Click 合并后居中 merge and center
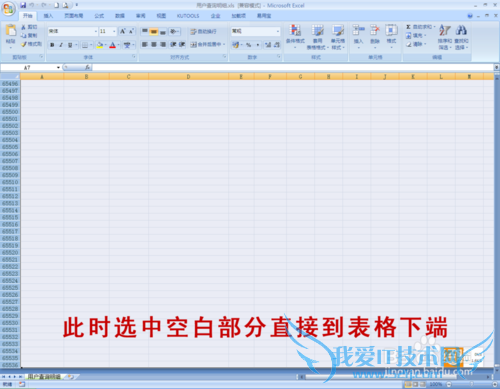This screenshot has width=500, height=389. (206, 44)
